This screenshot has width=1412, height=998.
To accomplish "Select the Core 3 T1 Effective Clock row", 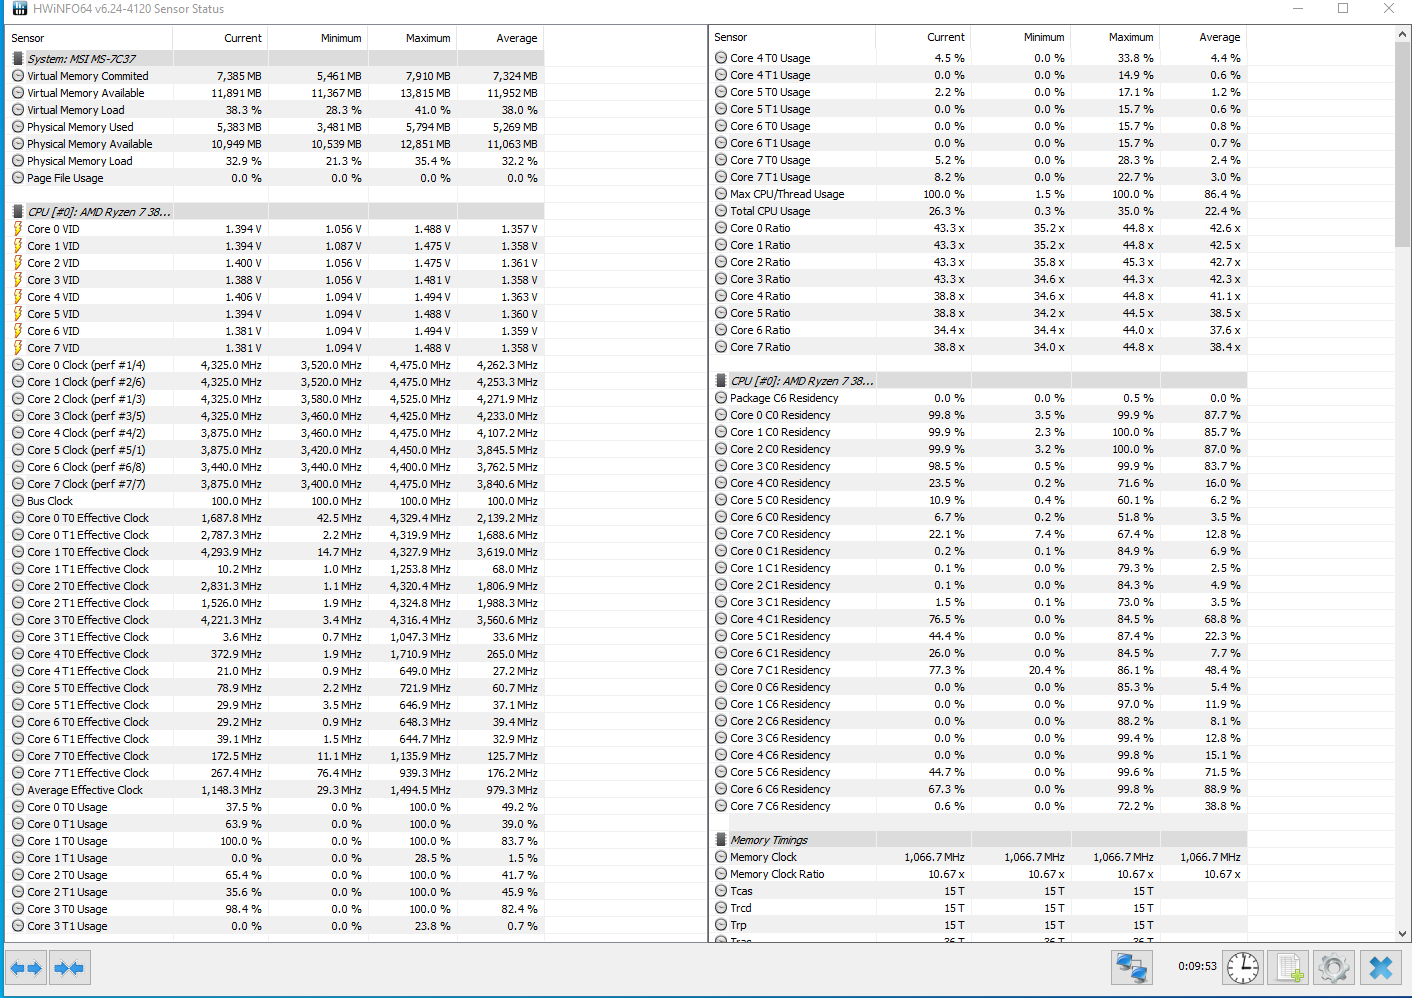I will tap(276, 637).
